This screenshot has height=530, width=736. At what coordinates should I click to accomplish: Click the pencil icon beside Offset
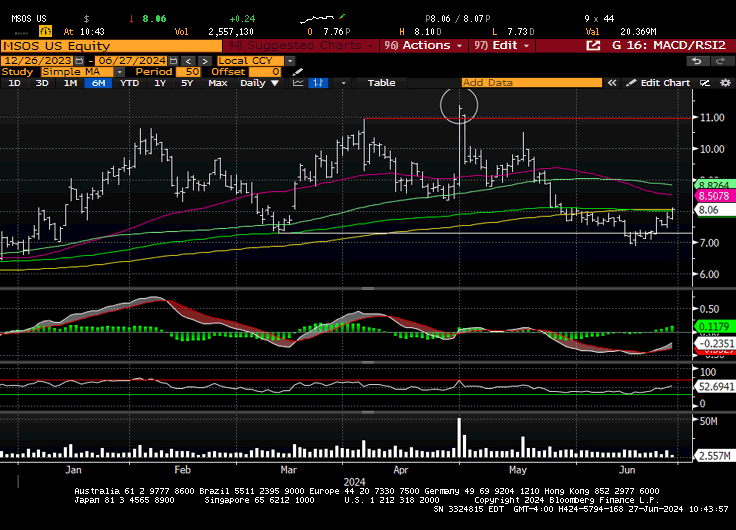pyautogui.click(x=298, y=72)
